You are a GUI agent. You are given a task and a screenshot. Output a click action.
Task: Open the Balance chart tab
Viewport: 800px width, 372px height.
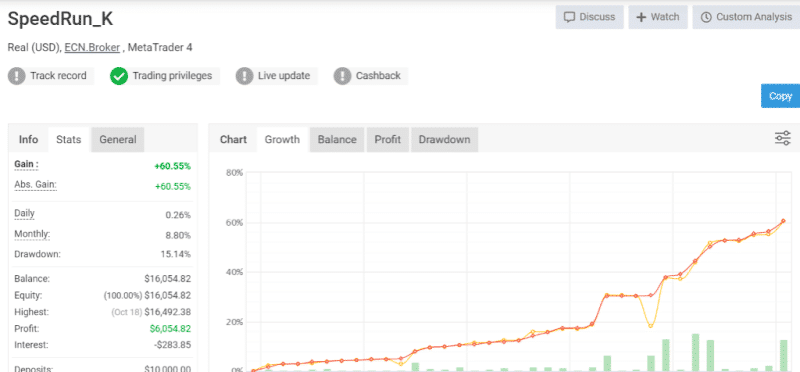click(x=337, y=140)
